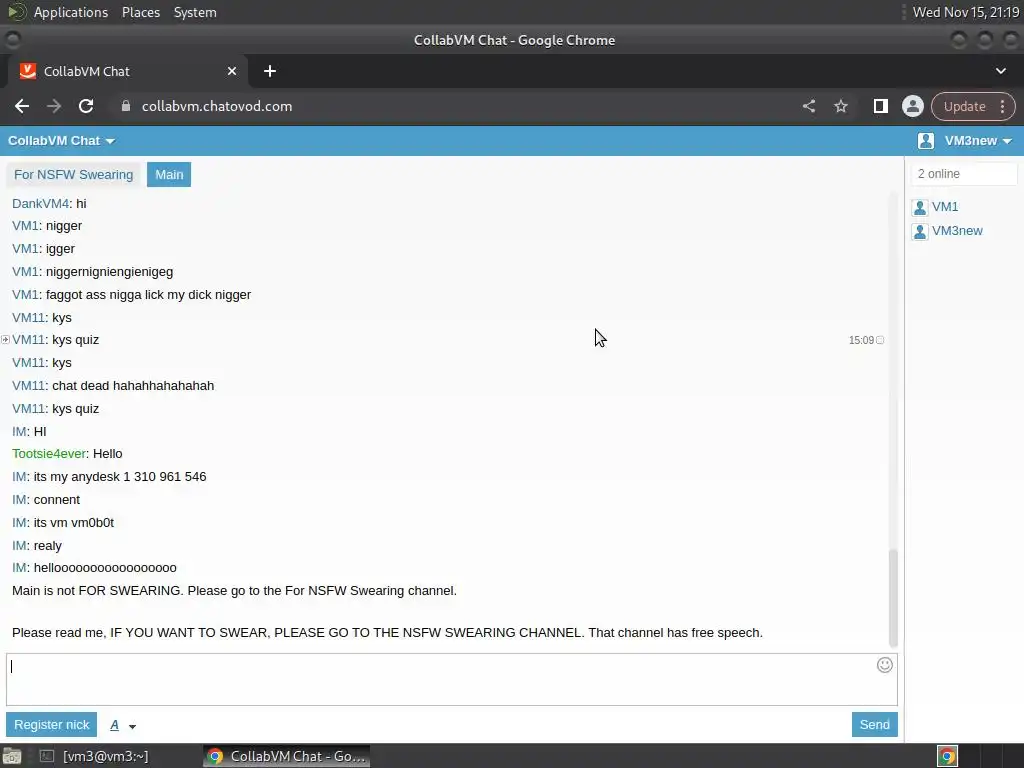Open text formatting A dropdown

(x=123, y=726)
